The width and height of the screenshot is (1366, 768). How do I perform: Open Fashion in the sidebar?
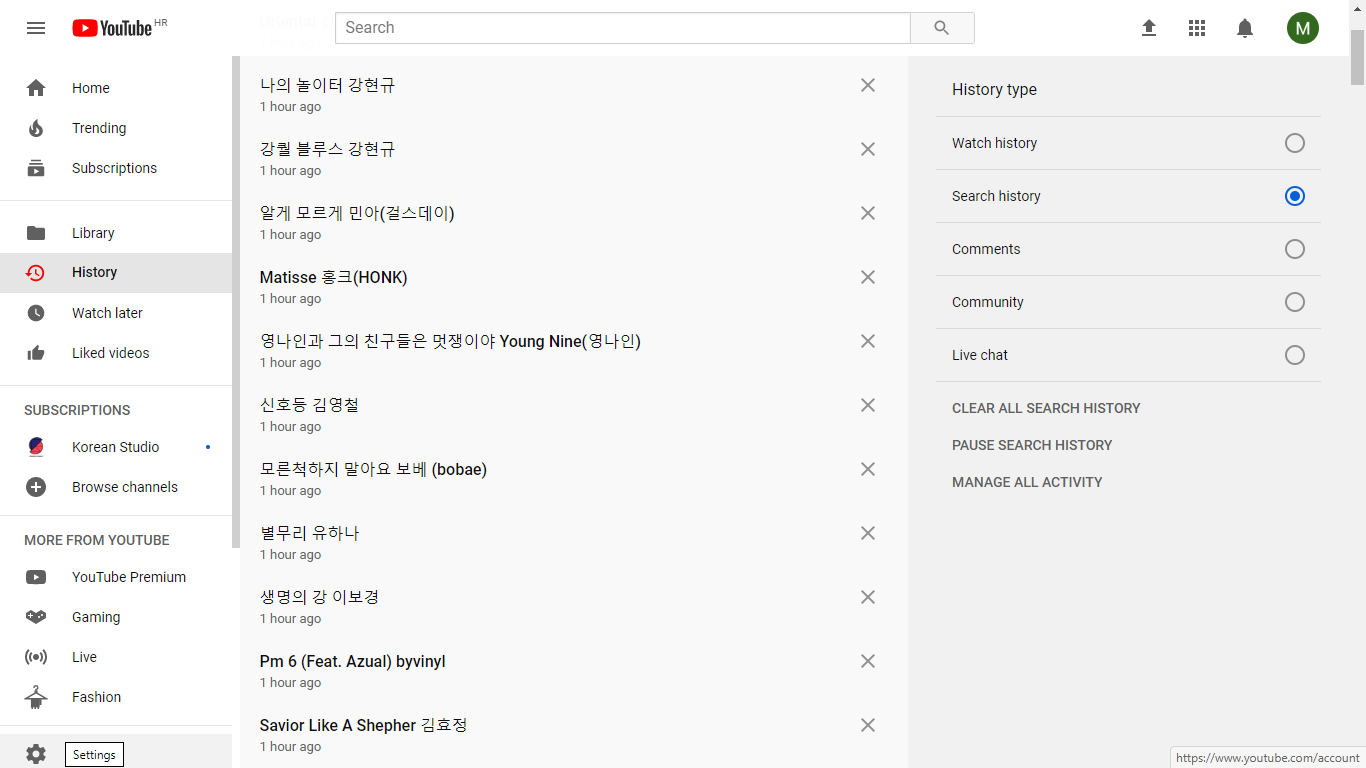point(116,697)
